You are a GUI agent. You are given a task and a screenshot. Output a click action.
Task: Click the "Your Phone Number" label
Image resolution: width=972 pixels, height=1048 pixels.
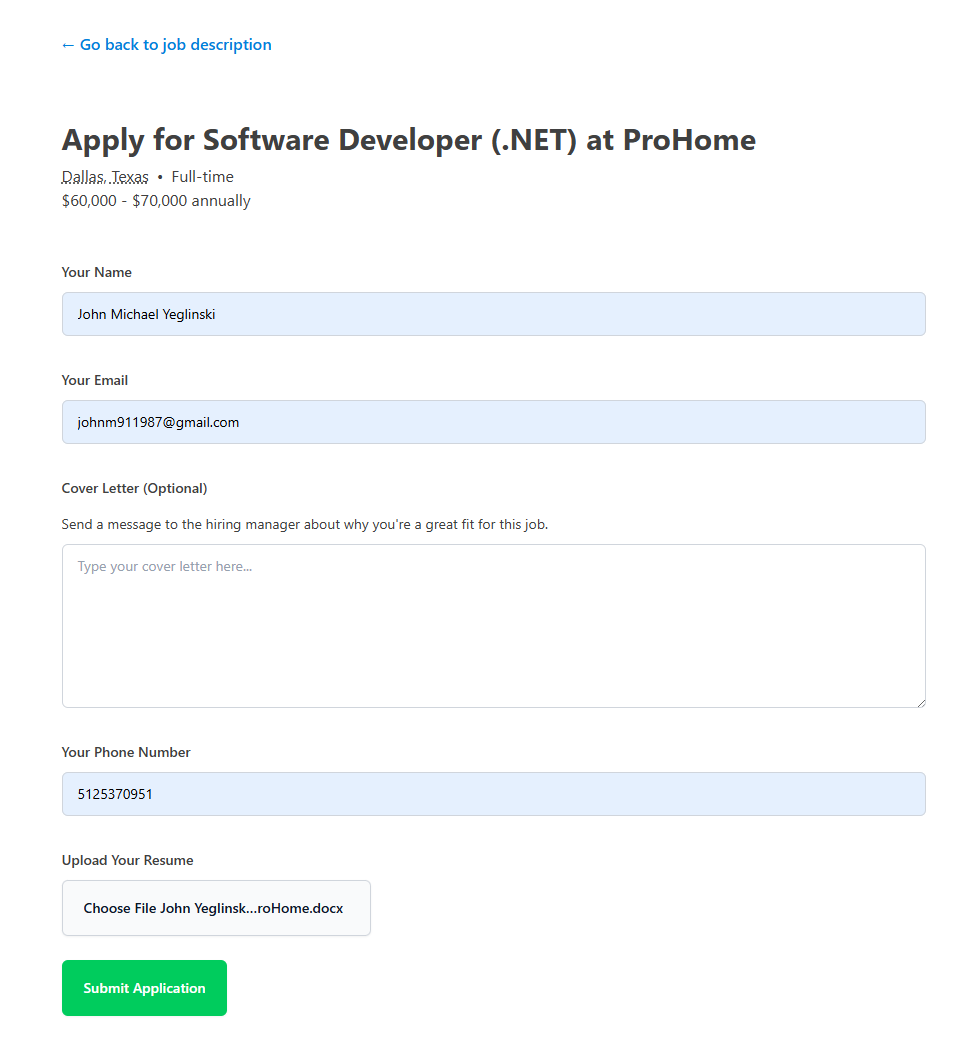pyautogui.click(x=126, y=752)
